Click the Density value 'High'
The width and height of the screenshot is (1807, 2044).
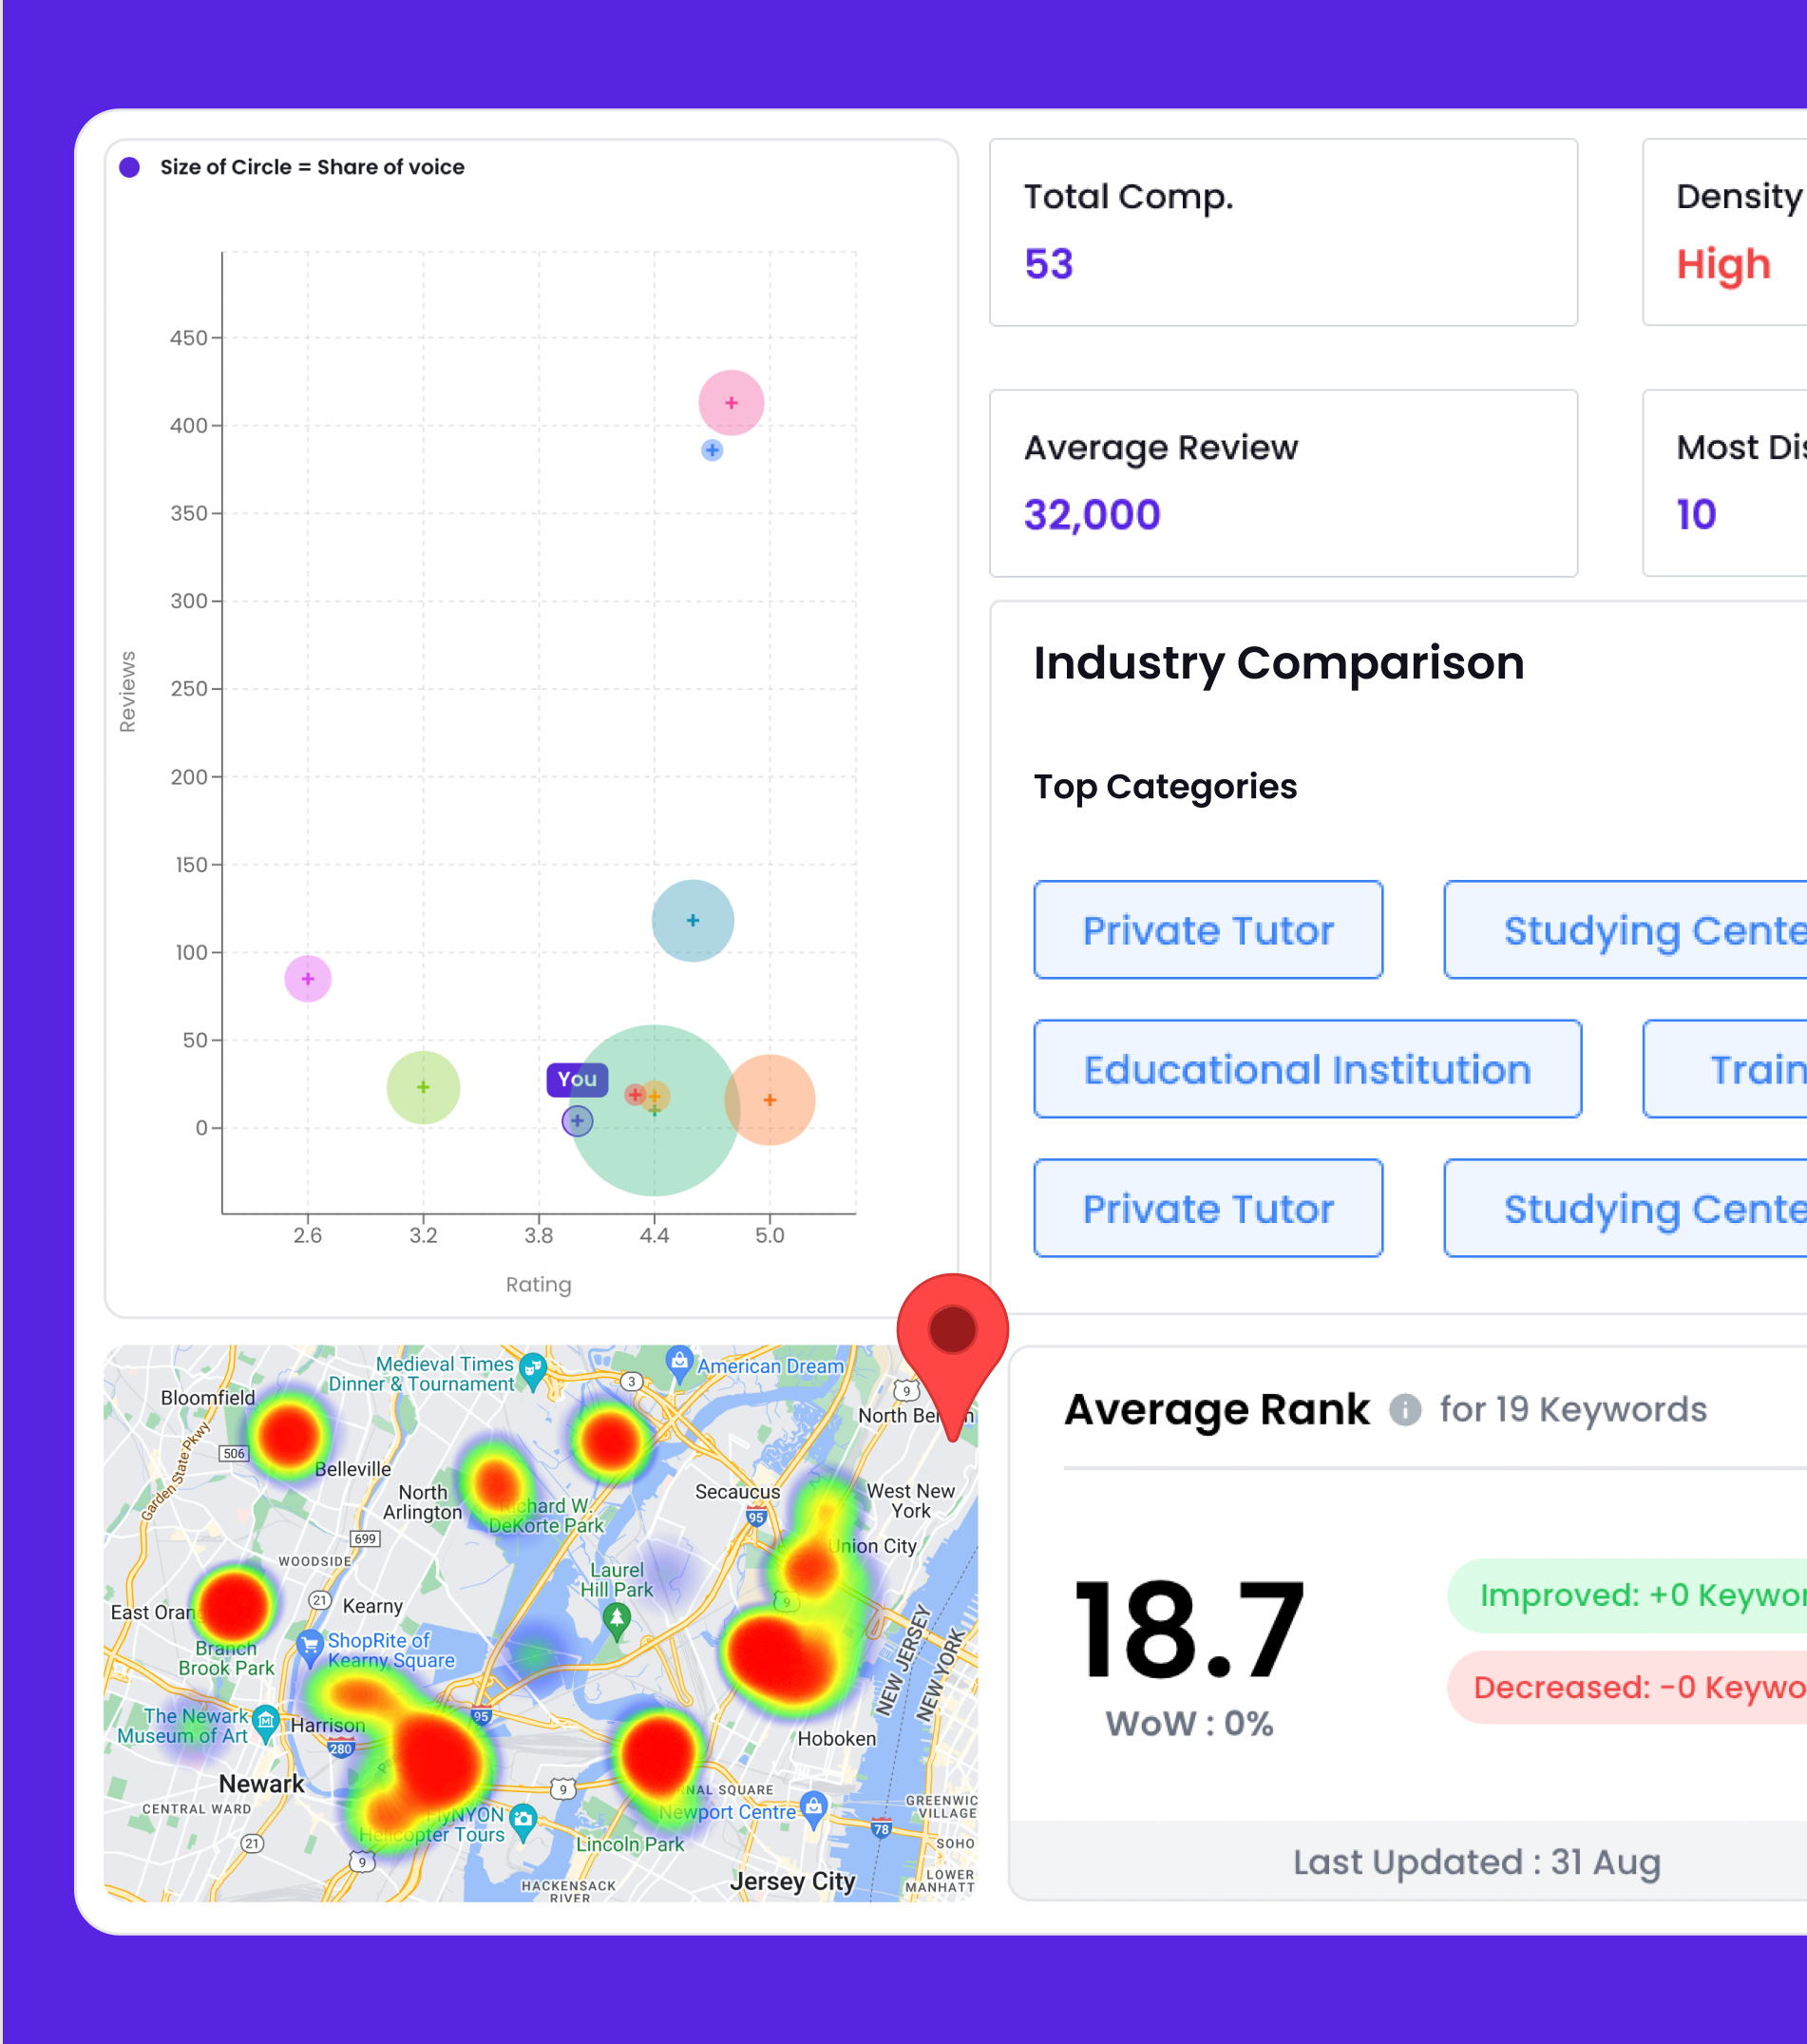[x=1723, y=265]
